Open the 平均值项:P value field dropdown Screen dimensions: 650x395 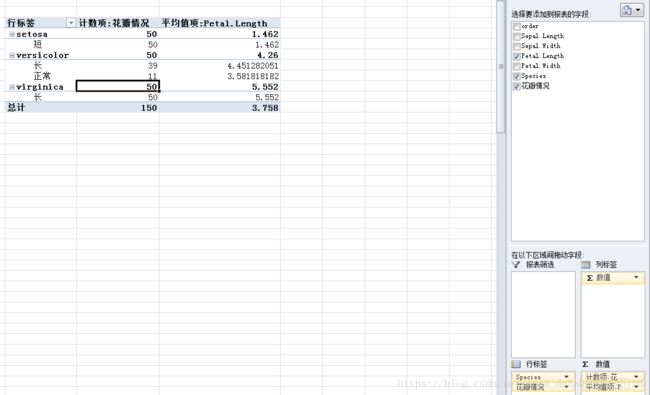pos(636,387)
